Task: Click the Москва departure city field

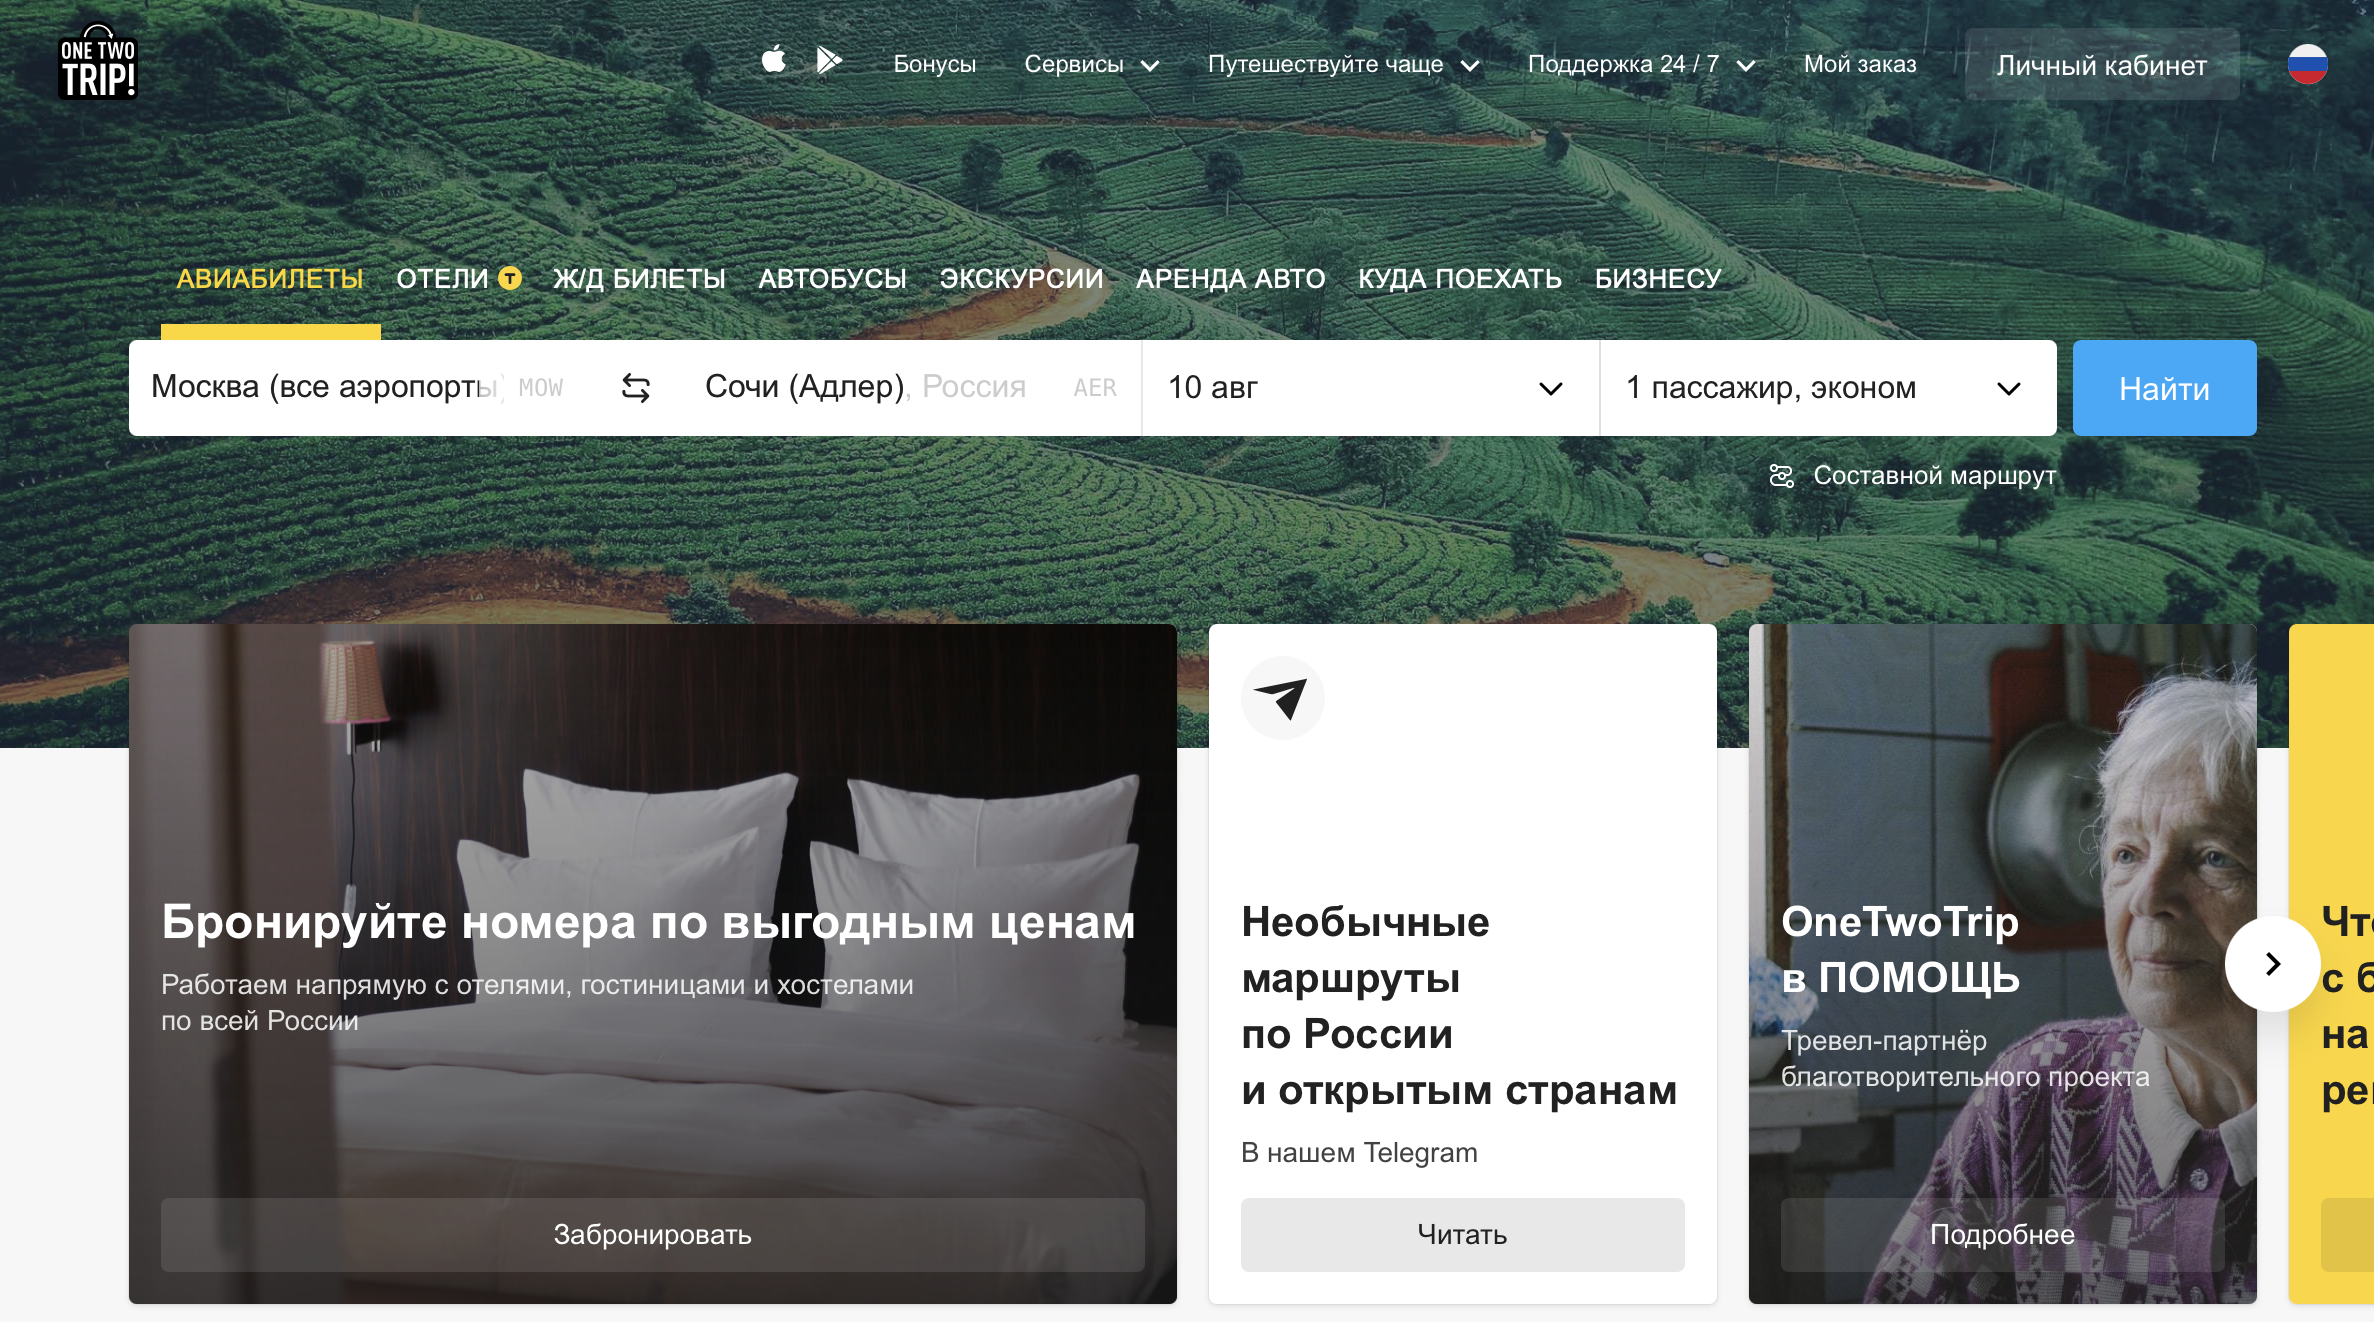Action: [x=360, y=388]
